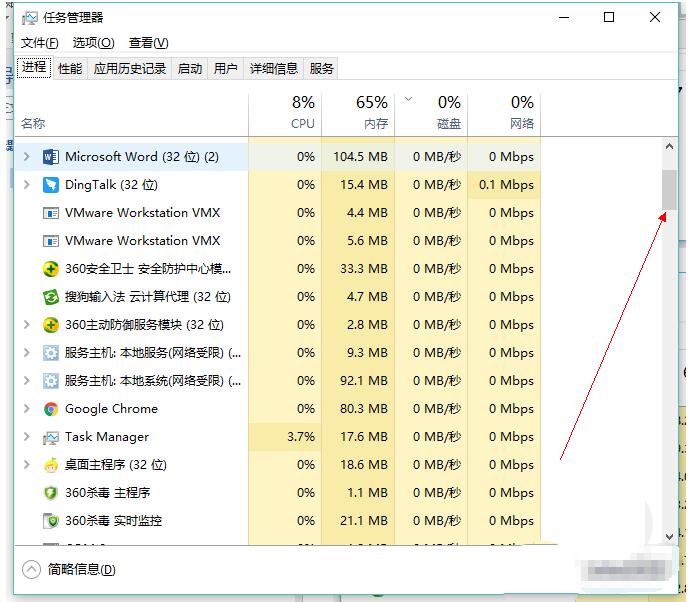Select the 360杀毒 主程序 process name
The width and height of the screenshot is (690, 602).
tap(108, 493)
